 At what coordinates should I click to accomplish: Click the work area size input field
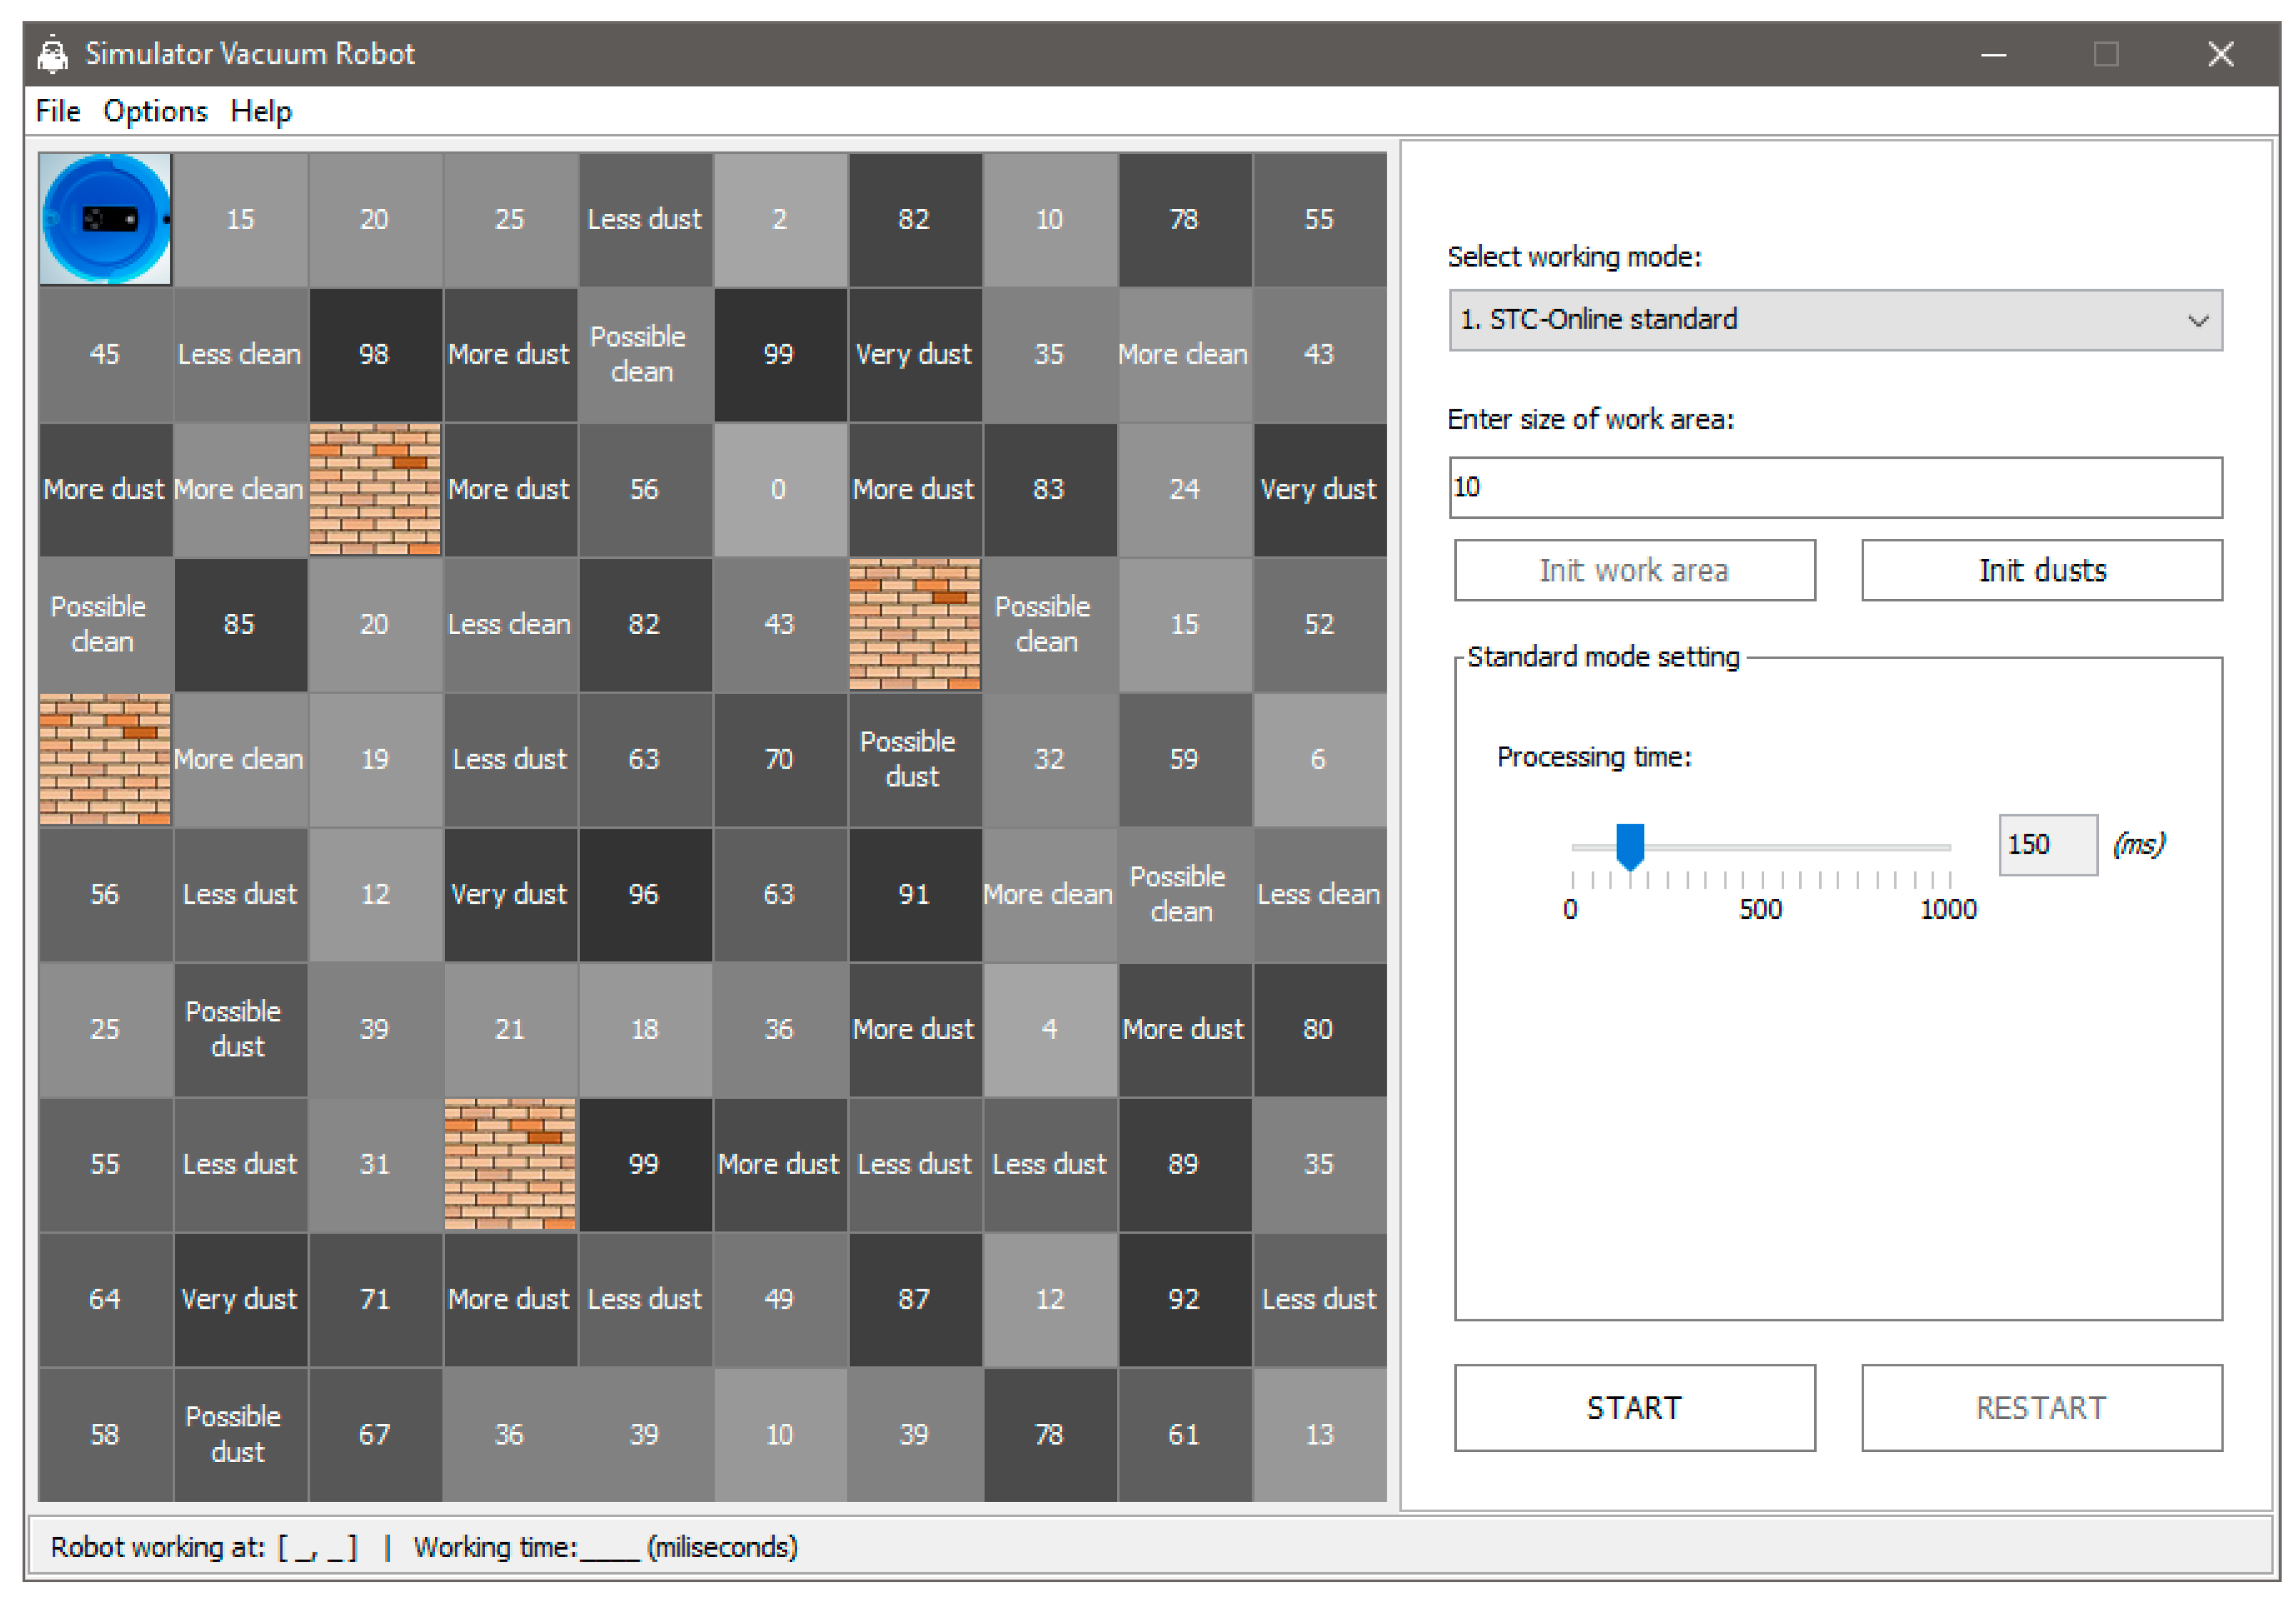click(1834, 488)
